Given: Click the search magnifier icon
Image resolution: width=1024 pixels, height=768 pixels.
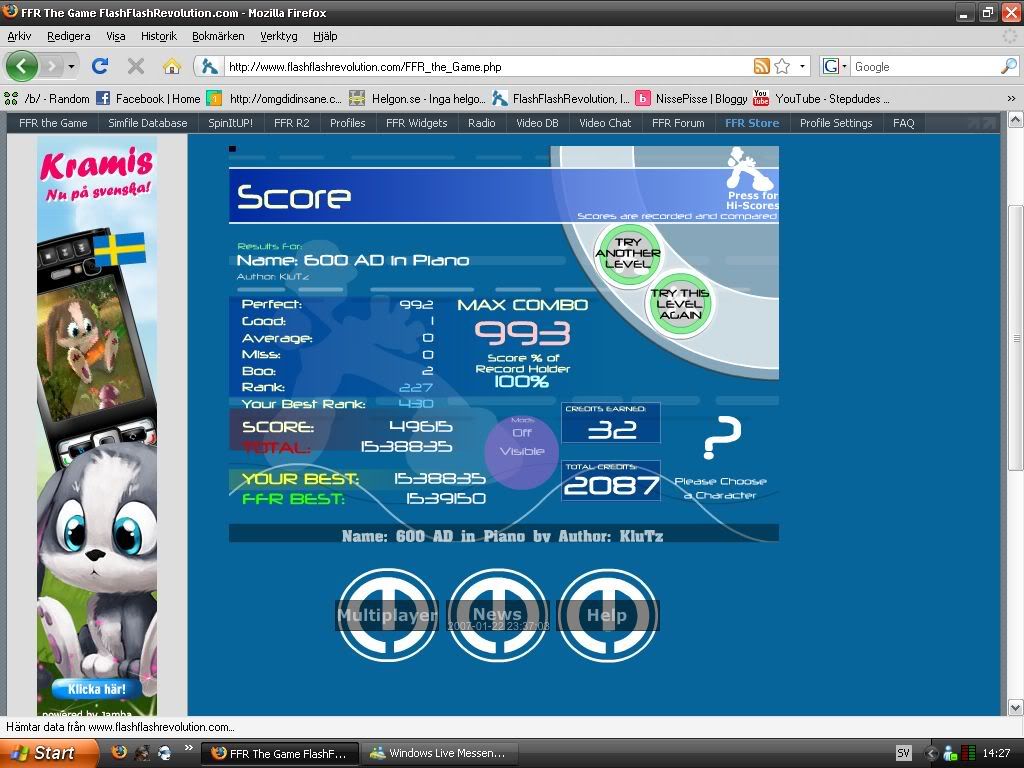Looking at the screenshot, I should tap(1008, 67).
